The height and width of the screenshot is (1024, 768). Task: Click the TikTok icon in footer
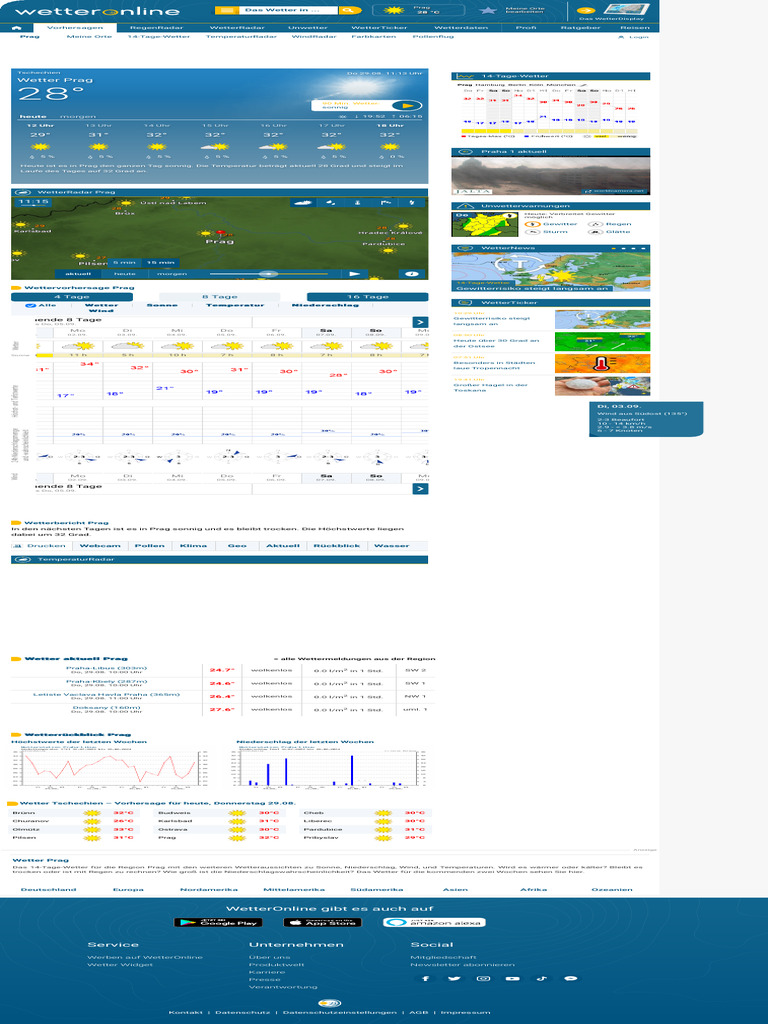pos(541,978)
